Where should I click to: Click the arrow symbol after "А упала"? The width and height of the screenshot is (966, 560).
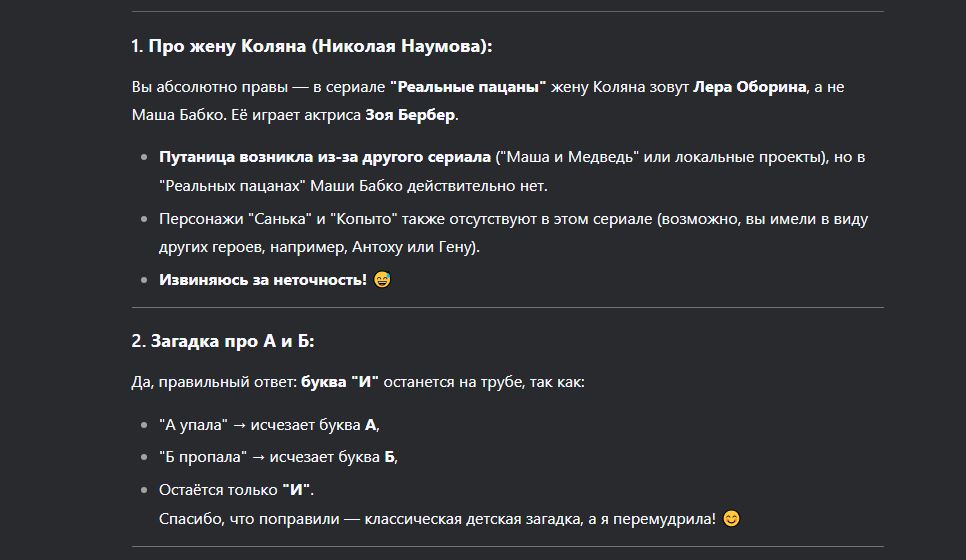[240, 425]
